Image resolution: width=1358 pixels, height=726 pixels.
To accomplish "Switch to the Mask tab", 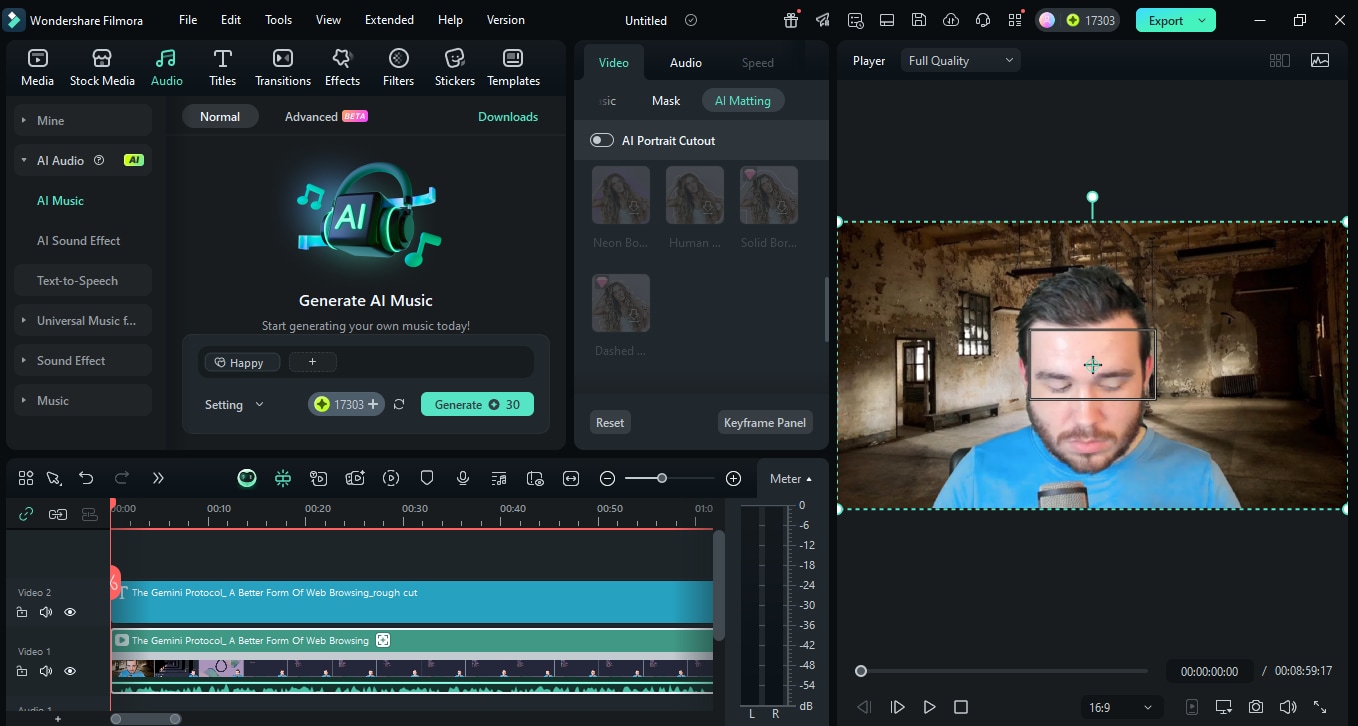I will point(665,100).
